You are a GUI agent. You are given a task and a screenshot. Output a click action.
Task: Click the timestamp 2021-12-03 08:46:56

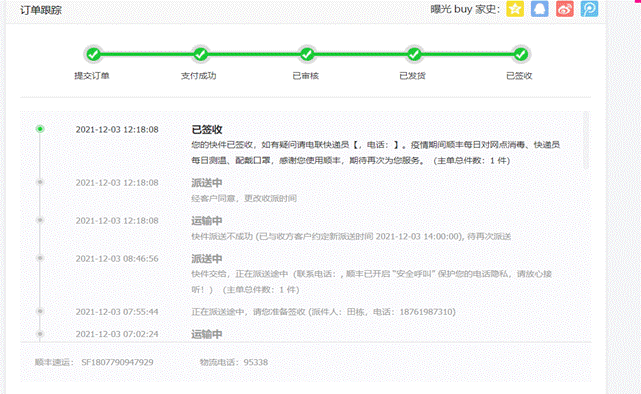pos(117,259)
